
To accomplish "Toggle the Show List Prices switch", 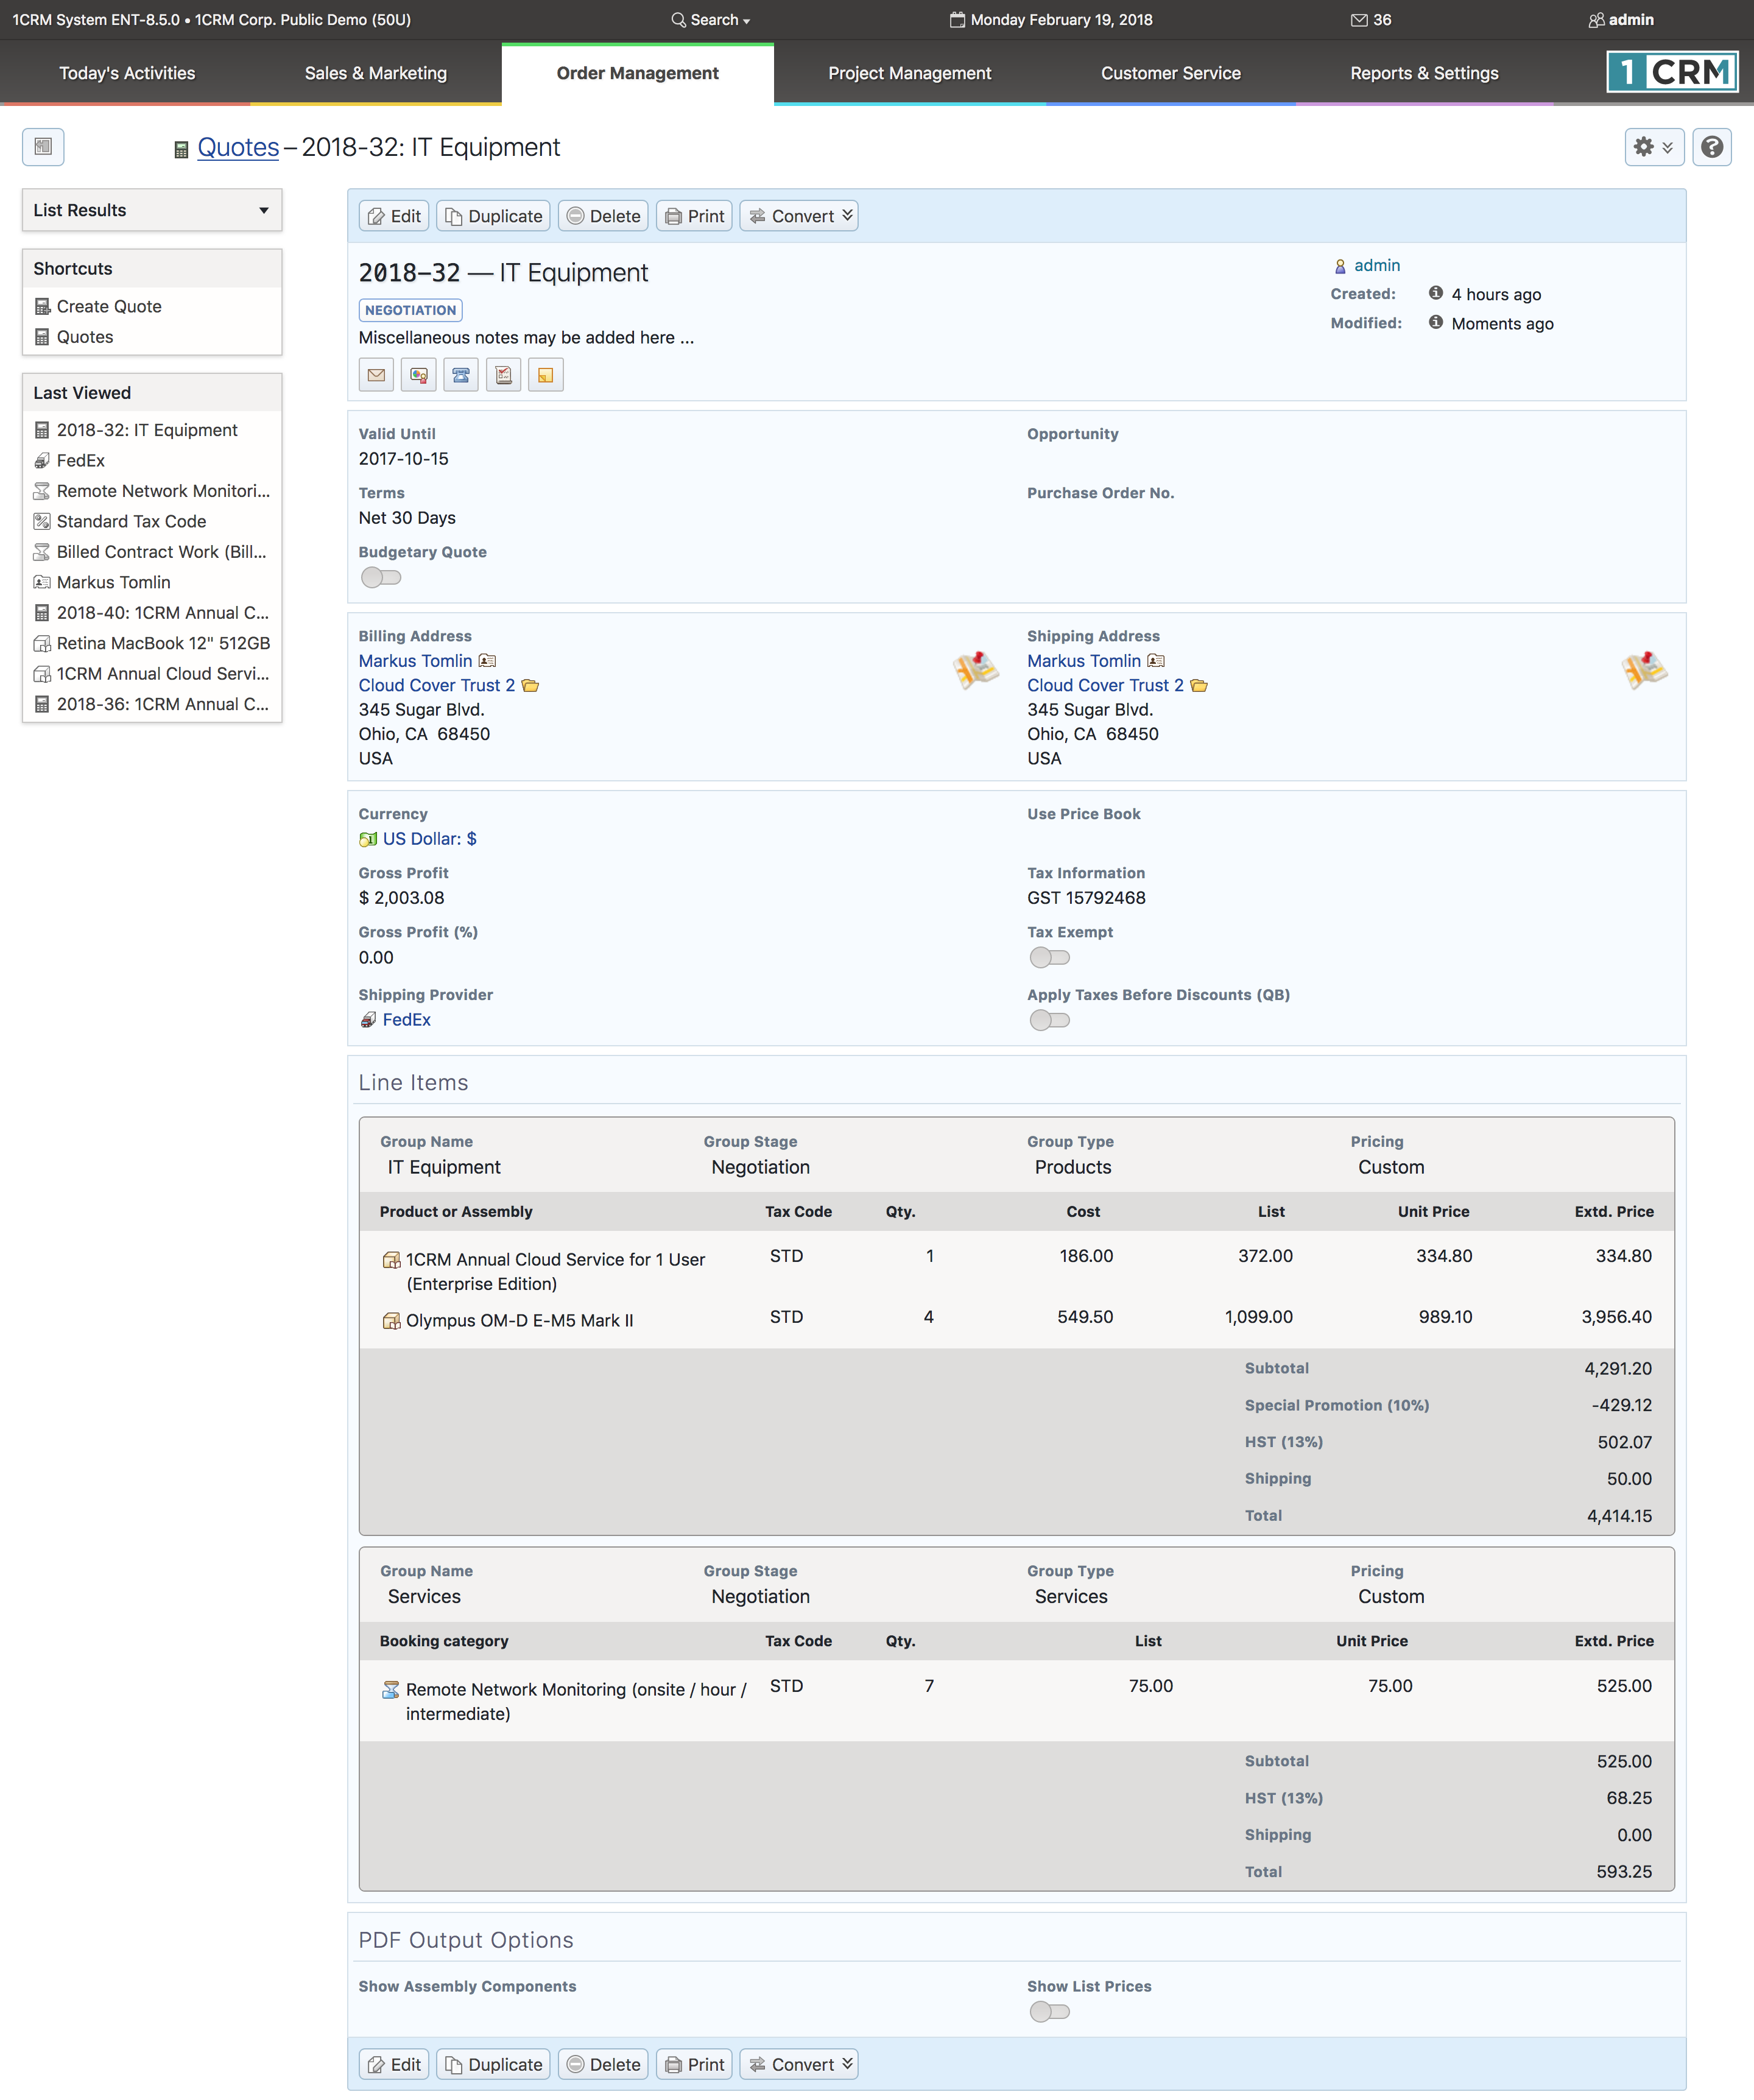I will pyautogui.click(x=1049, y=2012).
